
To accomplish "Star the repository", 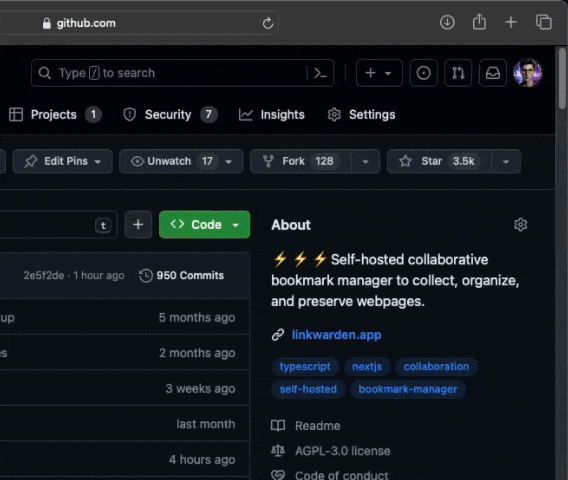I will coord(439,161).
